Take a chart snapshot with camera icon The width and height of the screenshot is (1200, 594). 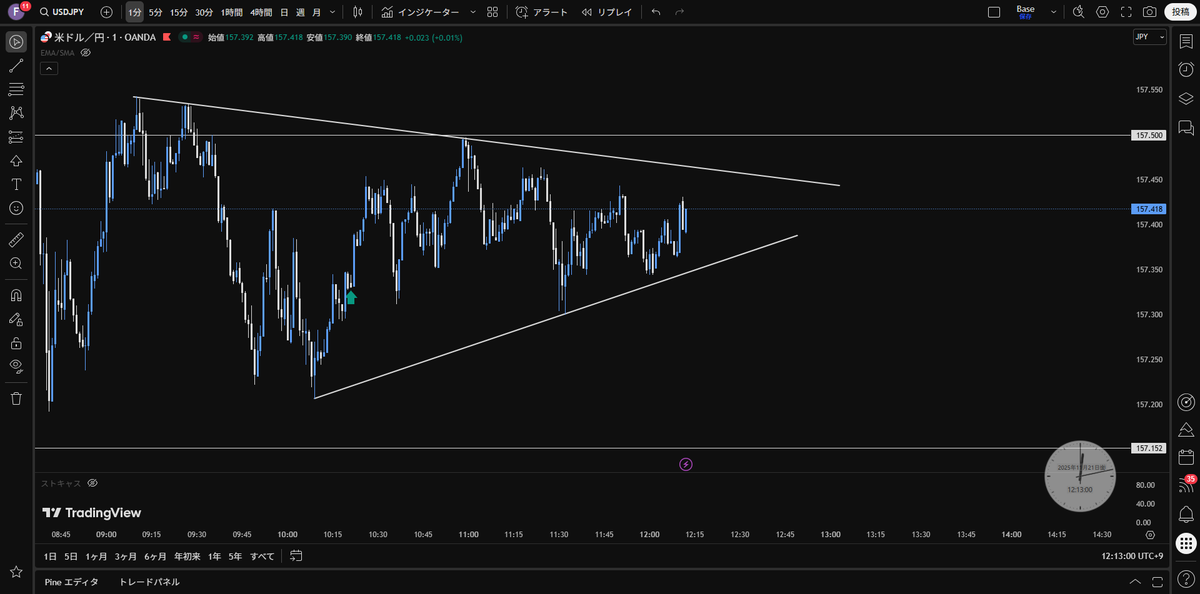coord(1150,12)
